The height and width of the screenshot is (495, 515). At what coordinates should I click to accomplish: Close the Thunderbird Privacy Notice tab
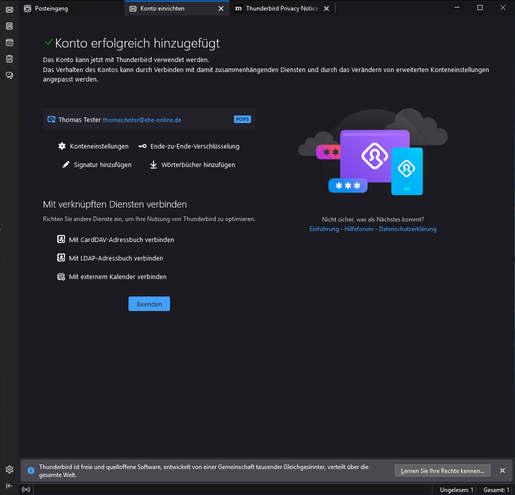click(327, 9)
